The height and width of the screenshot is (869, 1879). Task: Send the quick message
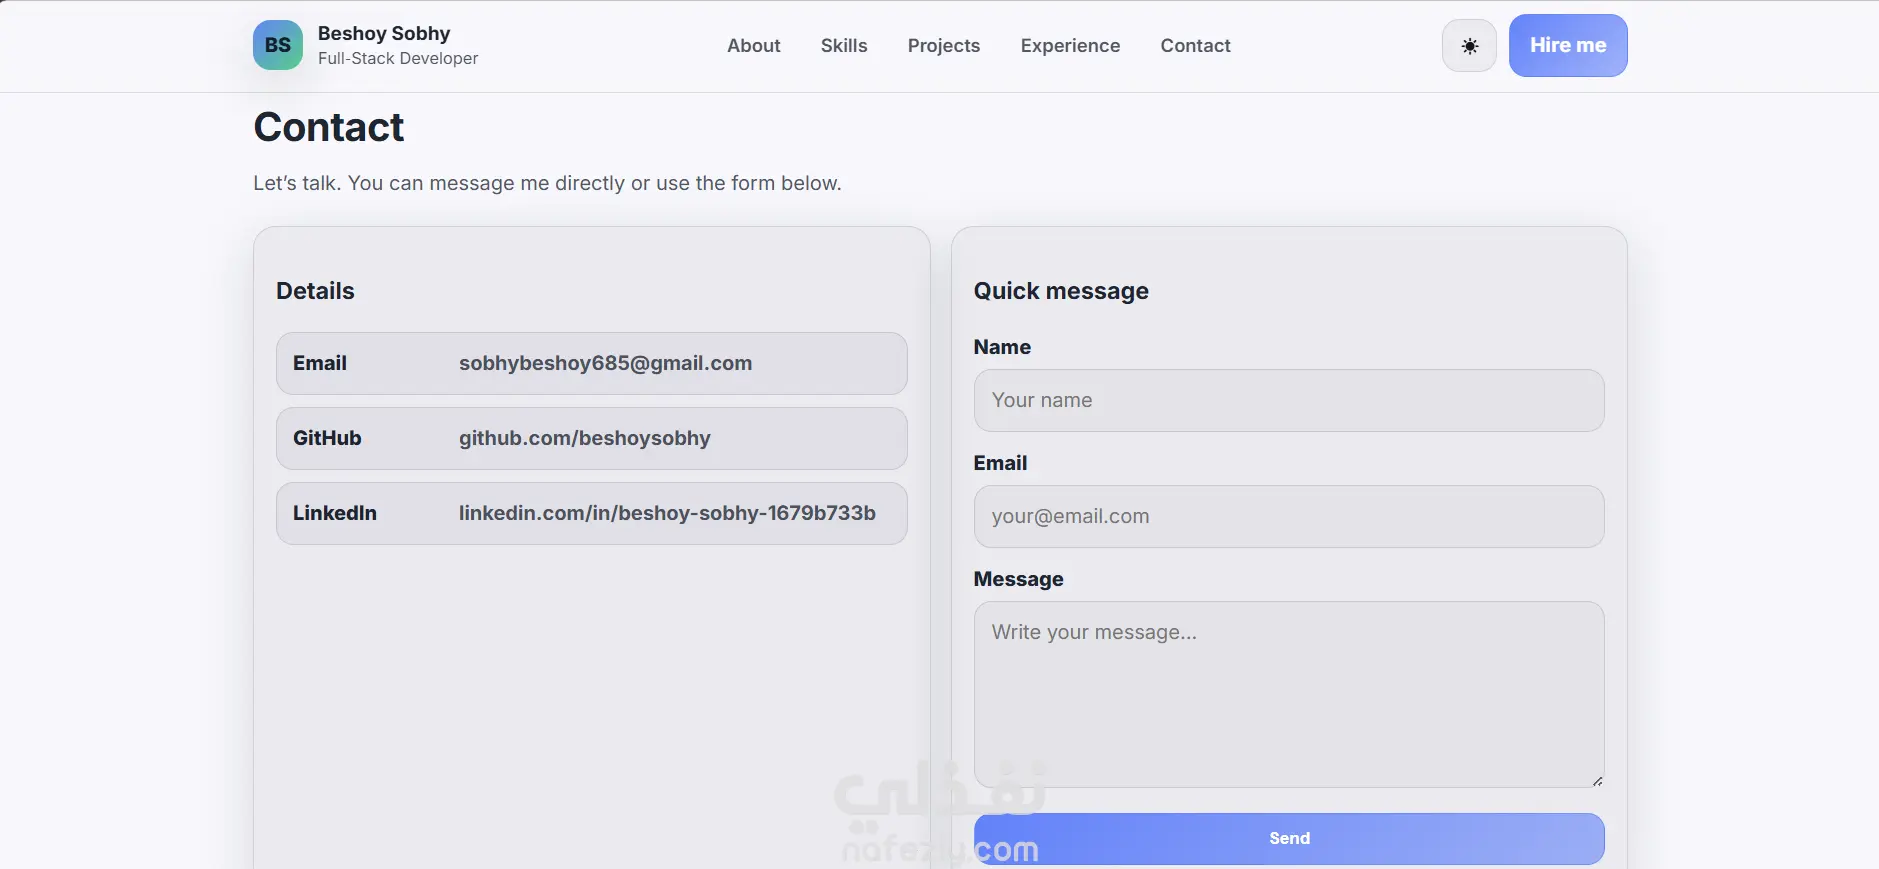coord(1289,838)
